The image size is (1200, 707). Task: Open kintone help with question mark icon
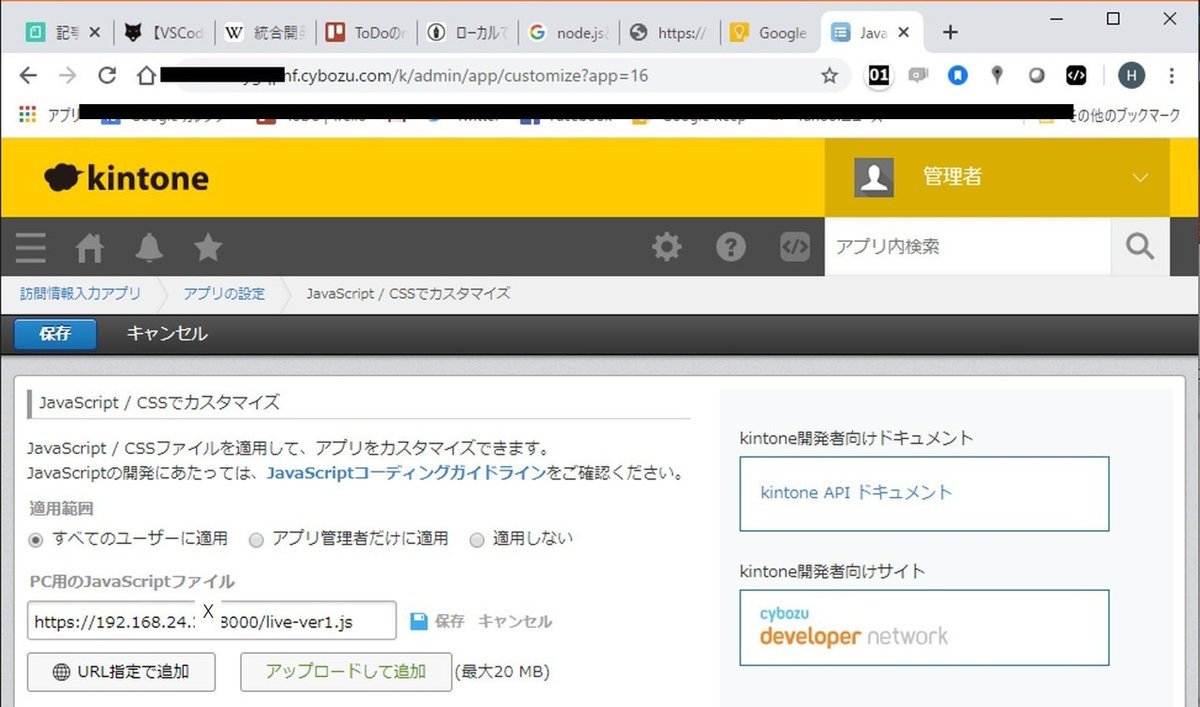731,247
